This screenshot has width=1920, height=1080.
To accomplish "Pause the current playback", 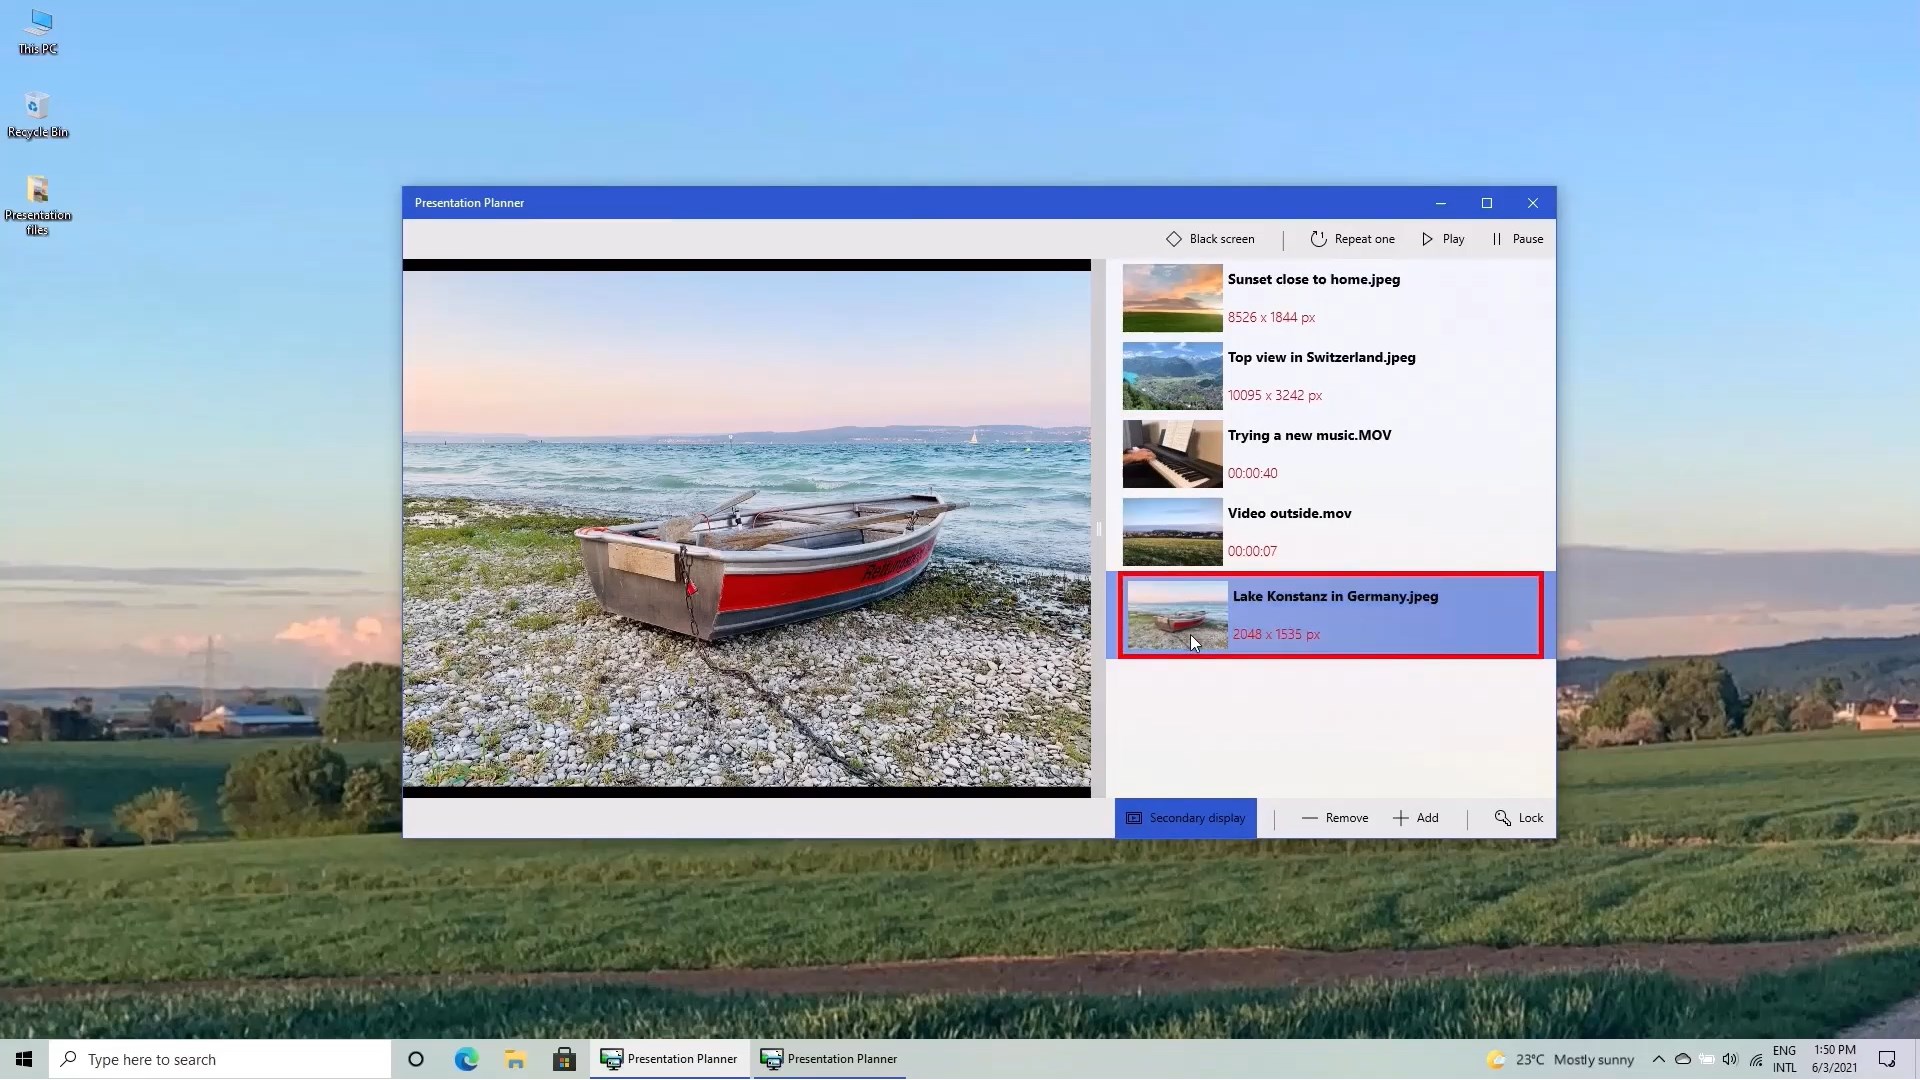I will (1517, 239).
